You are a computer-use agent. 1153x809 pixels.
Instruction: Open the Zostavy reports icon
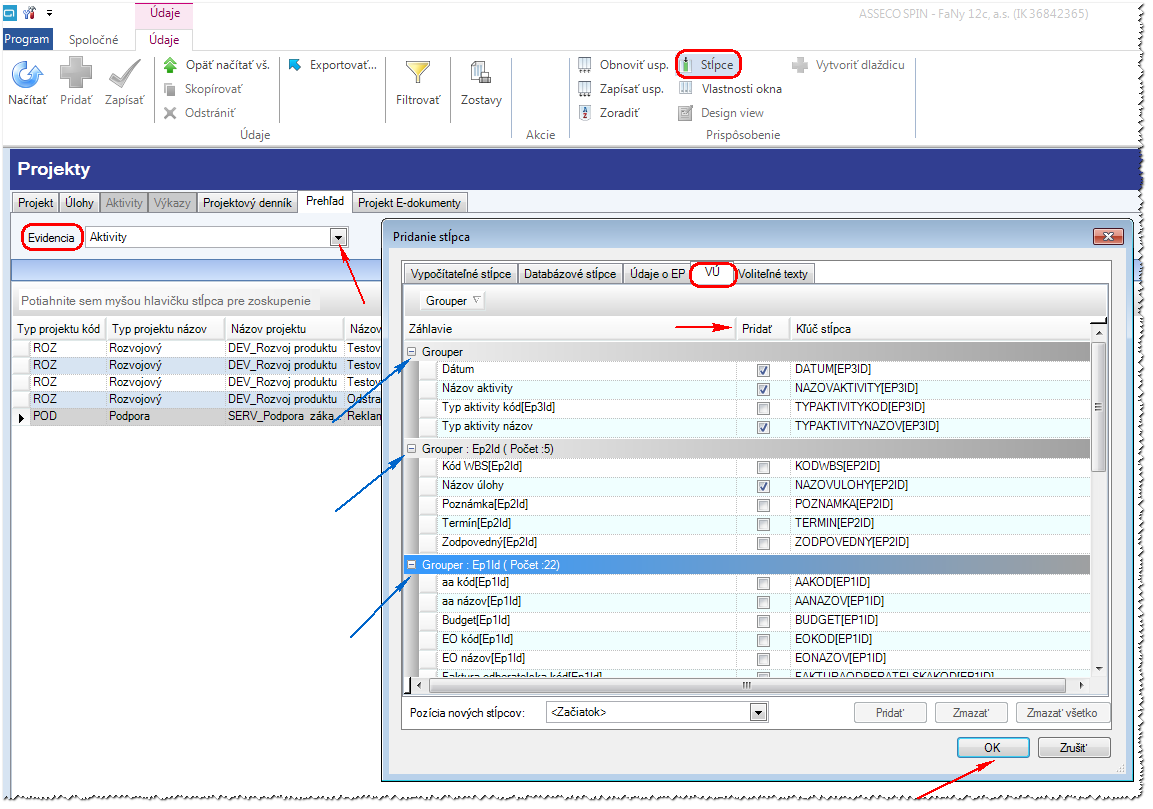click(481, 72)
